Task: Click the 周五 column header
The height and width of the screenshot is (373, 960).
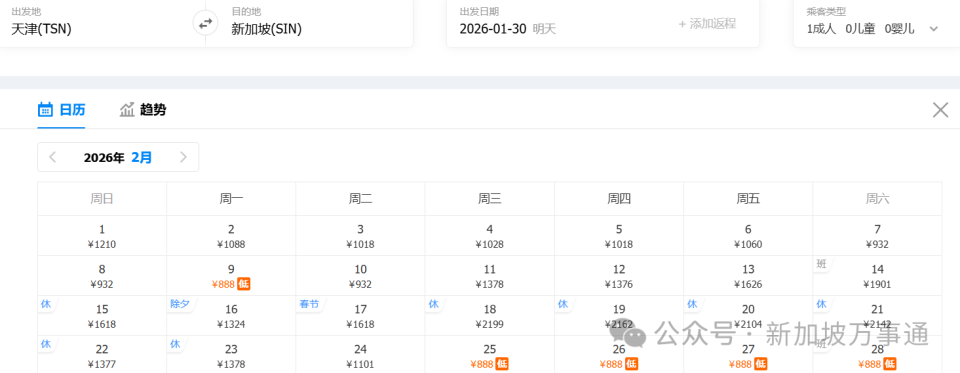Action: 748,198
